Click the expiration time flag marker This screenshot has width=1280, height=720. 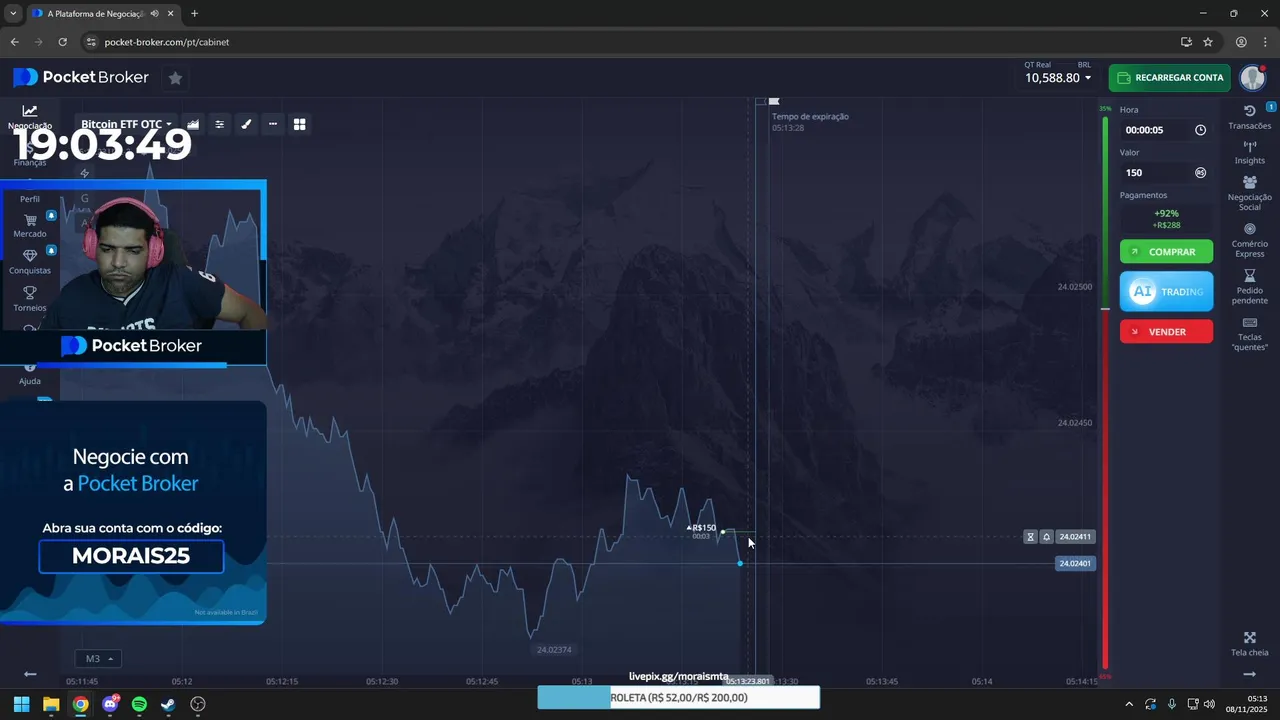773,101
